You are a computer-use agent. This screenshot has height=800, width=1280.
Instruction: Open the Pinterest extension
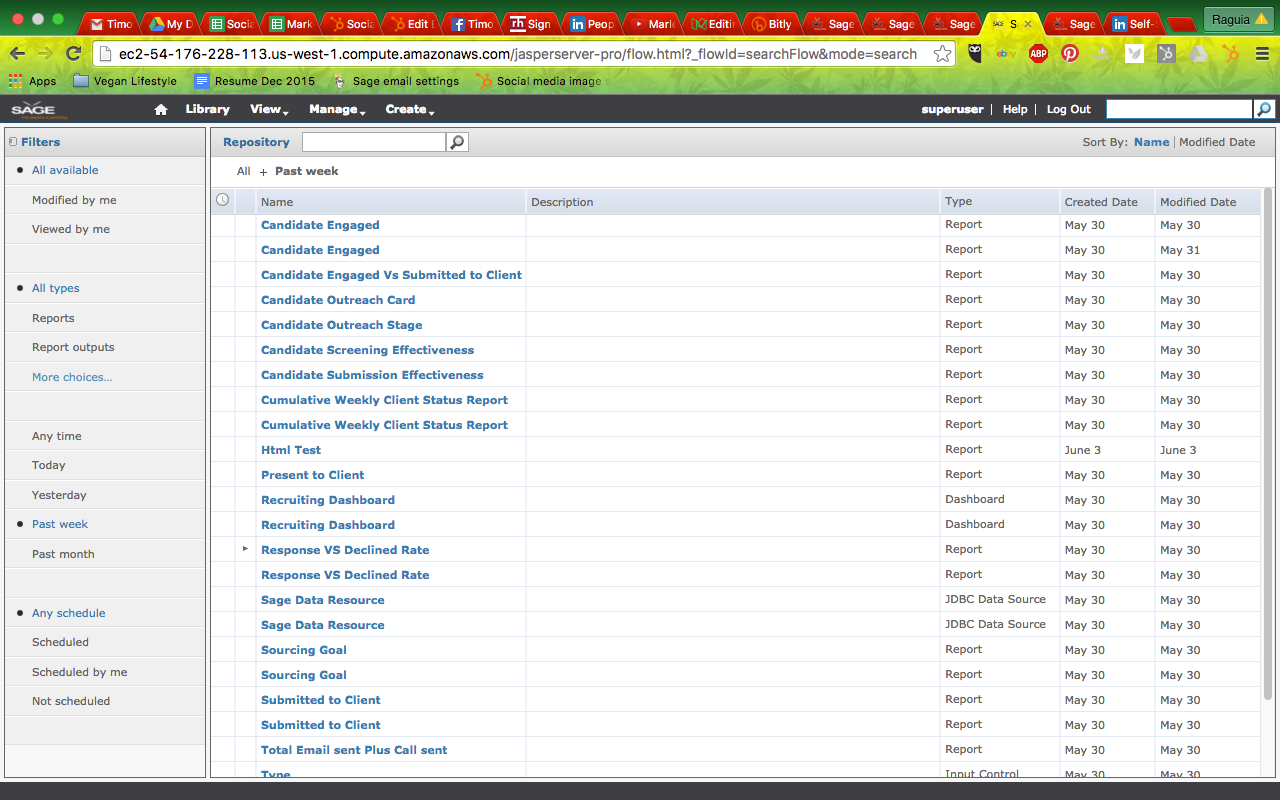(x=1070, y=54)
